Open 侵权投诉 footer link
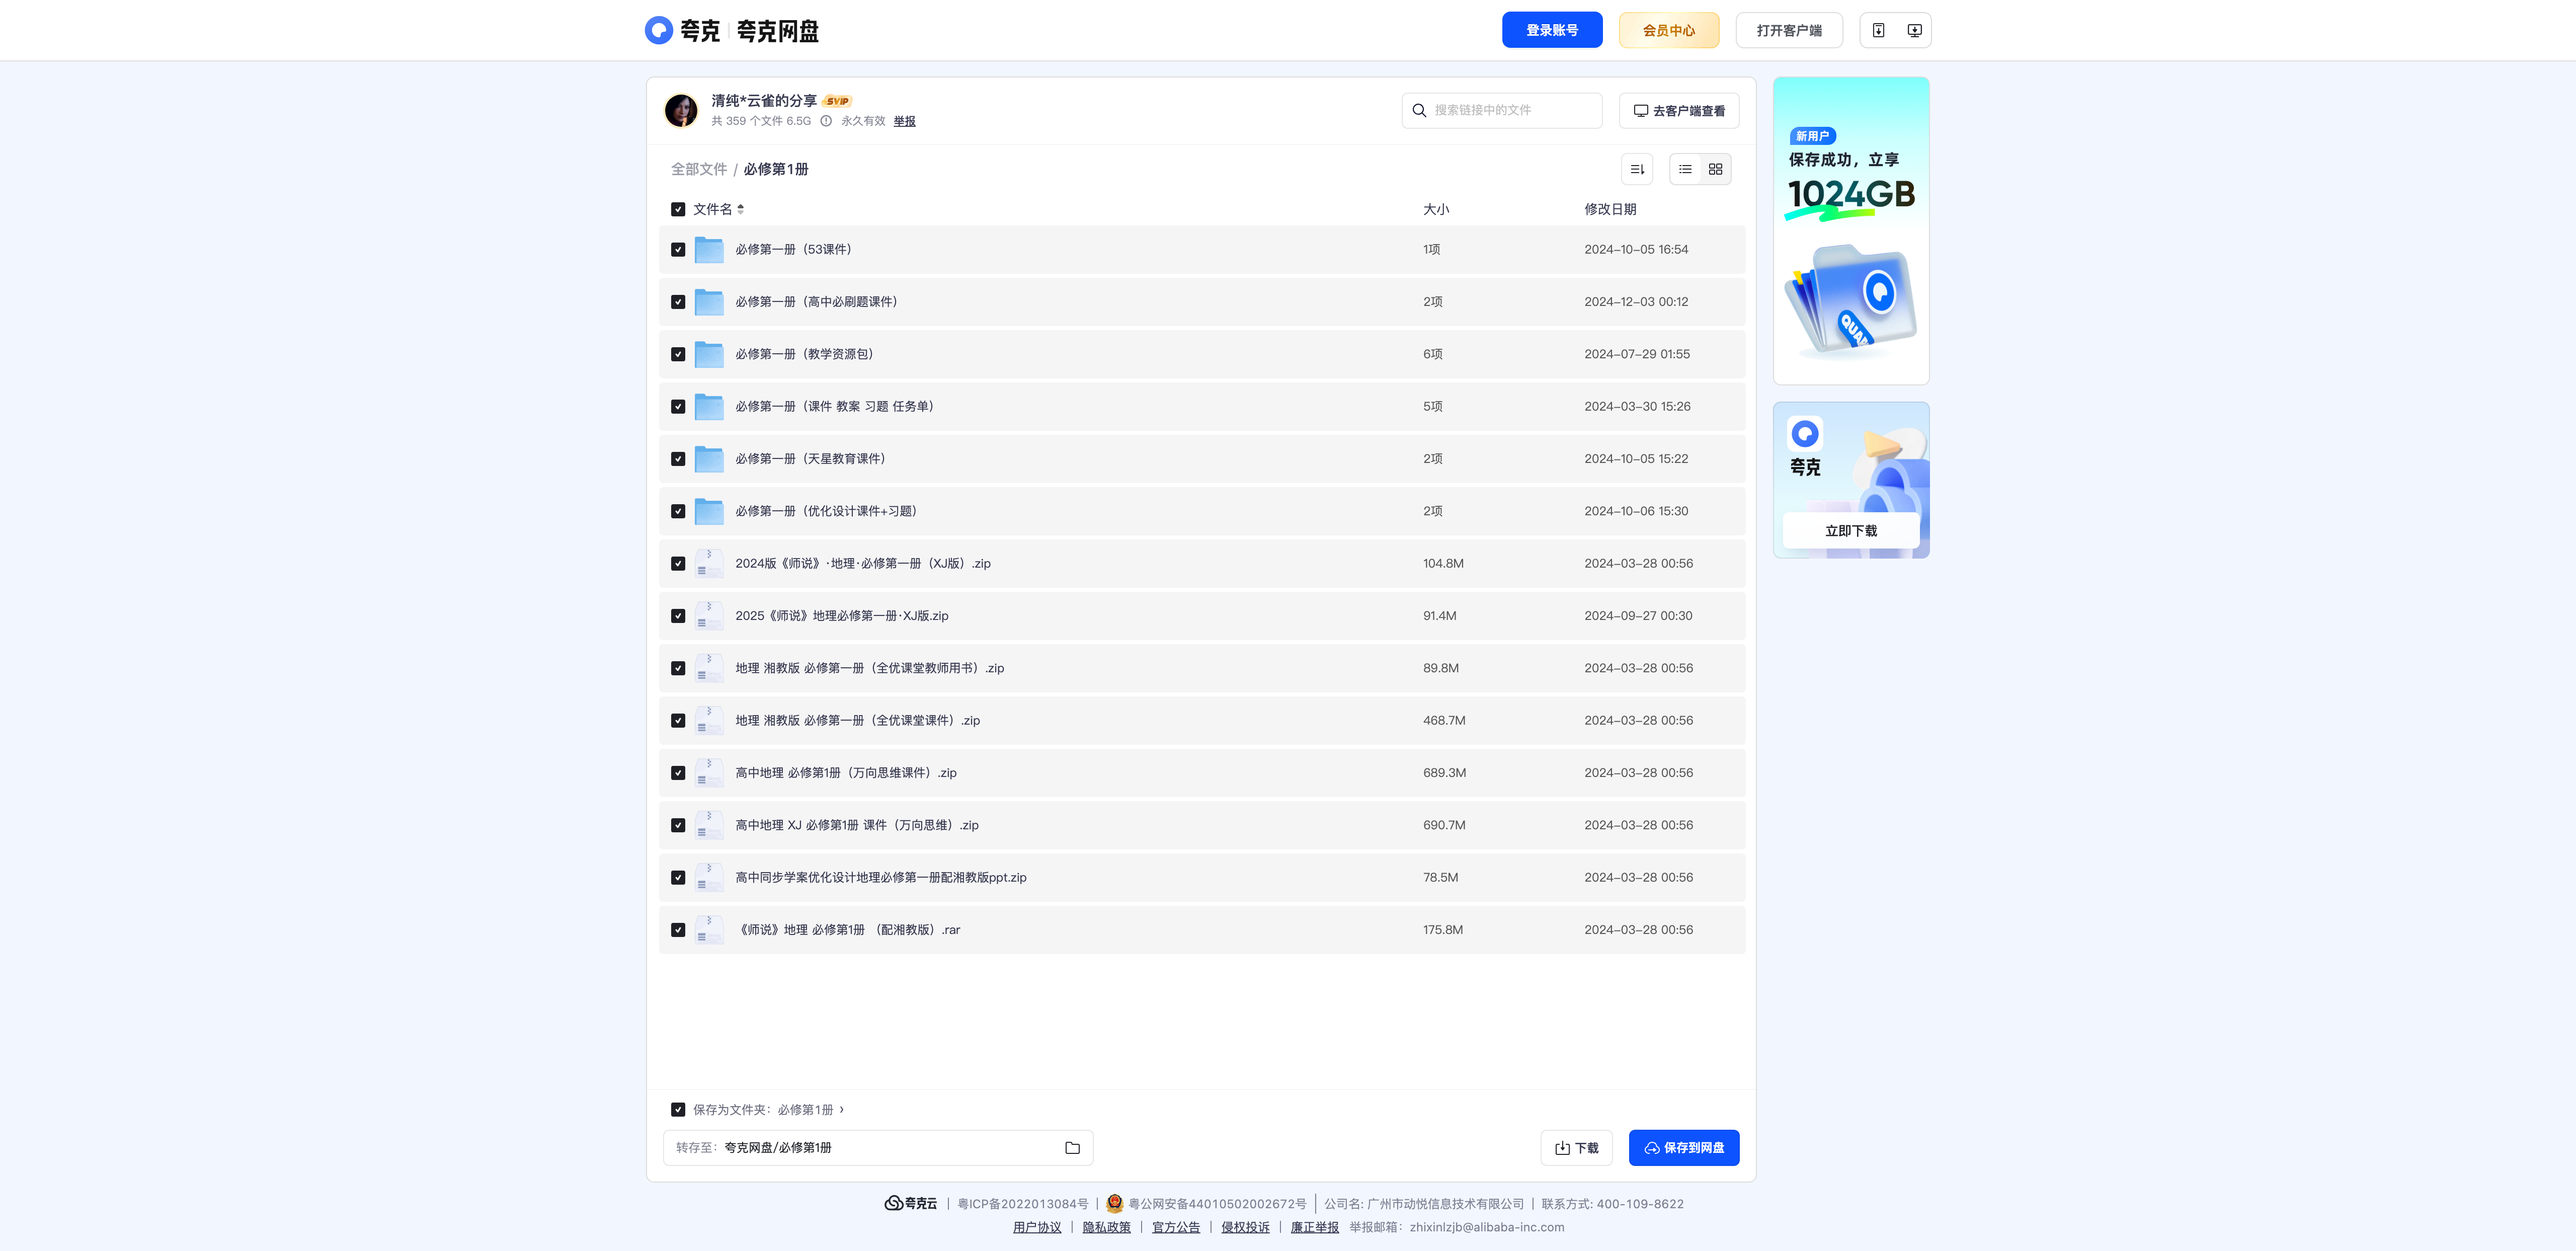 [1245, 1227]
